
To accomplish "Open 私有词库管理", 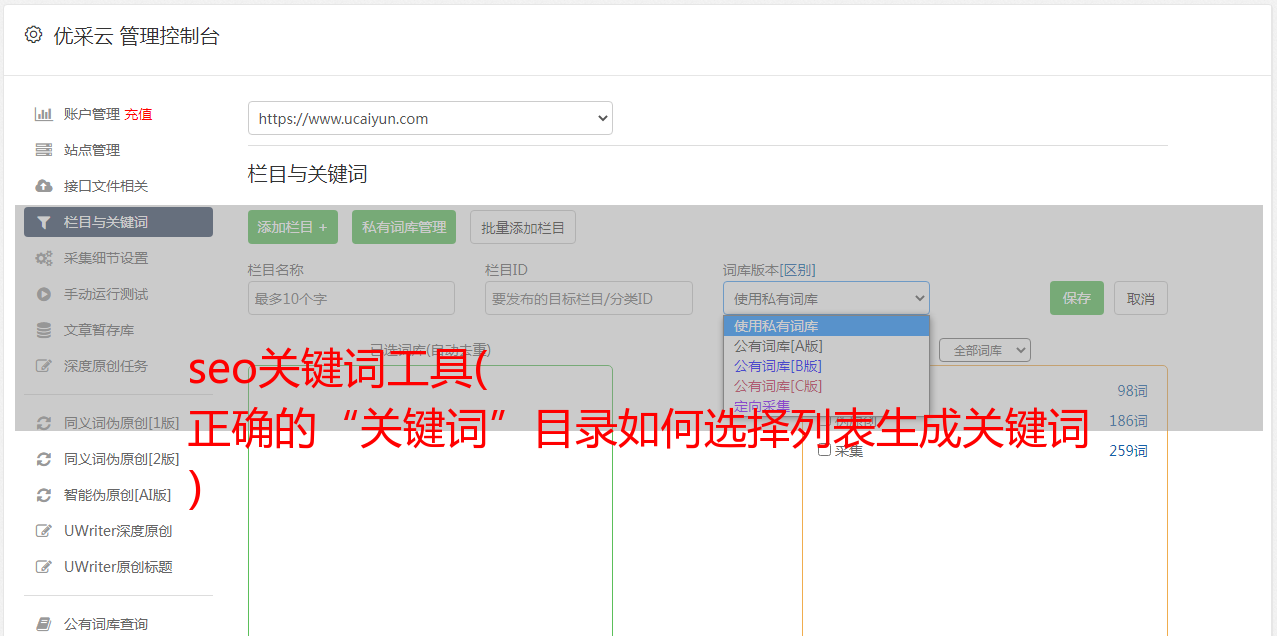I will pos(404,227).
